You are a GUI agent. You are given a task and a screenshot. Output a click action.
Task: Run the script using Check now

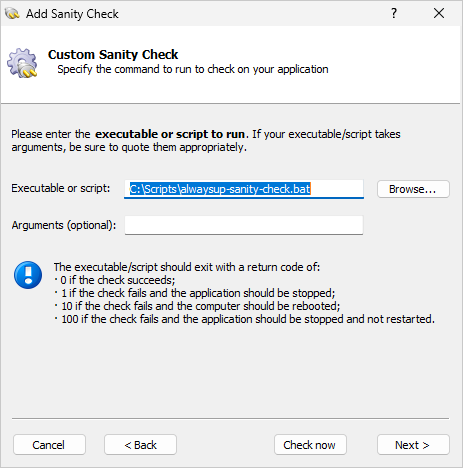coord(310,445)
